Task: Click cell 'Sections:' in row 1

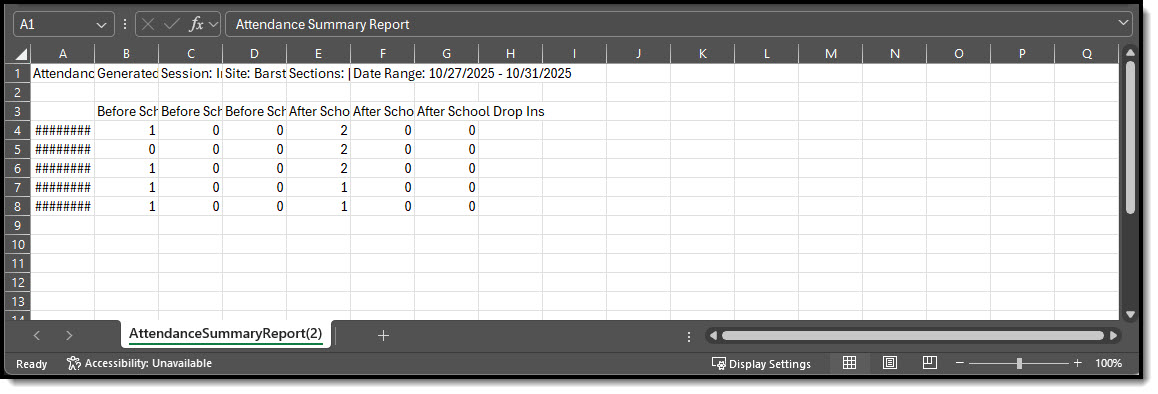Action: 318,73
